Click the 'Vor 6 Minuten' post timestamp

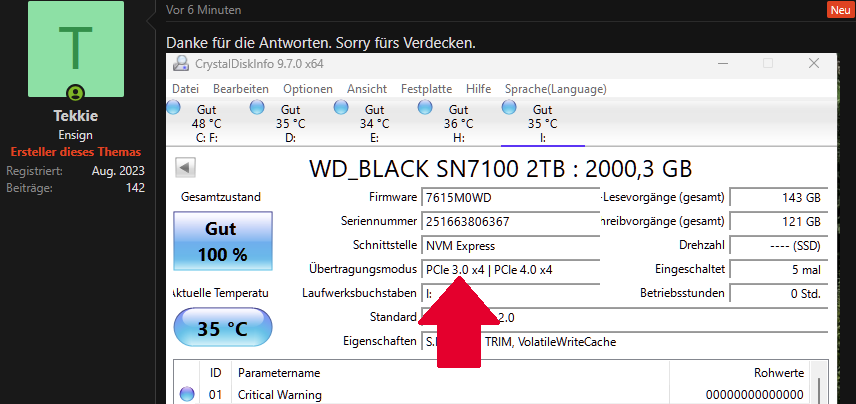pos(204,10)
